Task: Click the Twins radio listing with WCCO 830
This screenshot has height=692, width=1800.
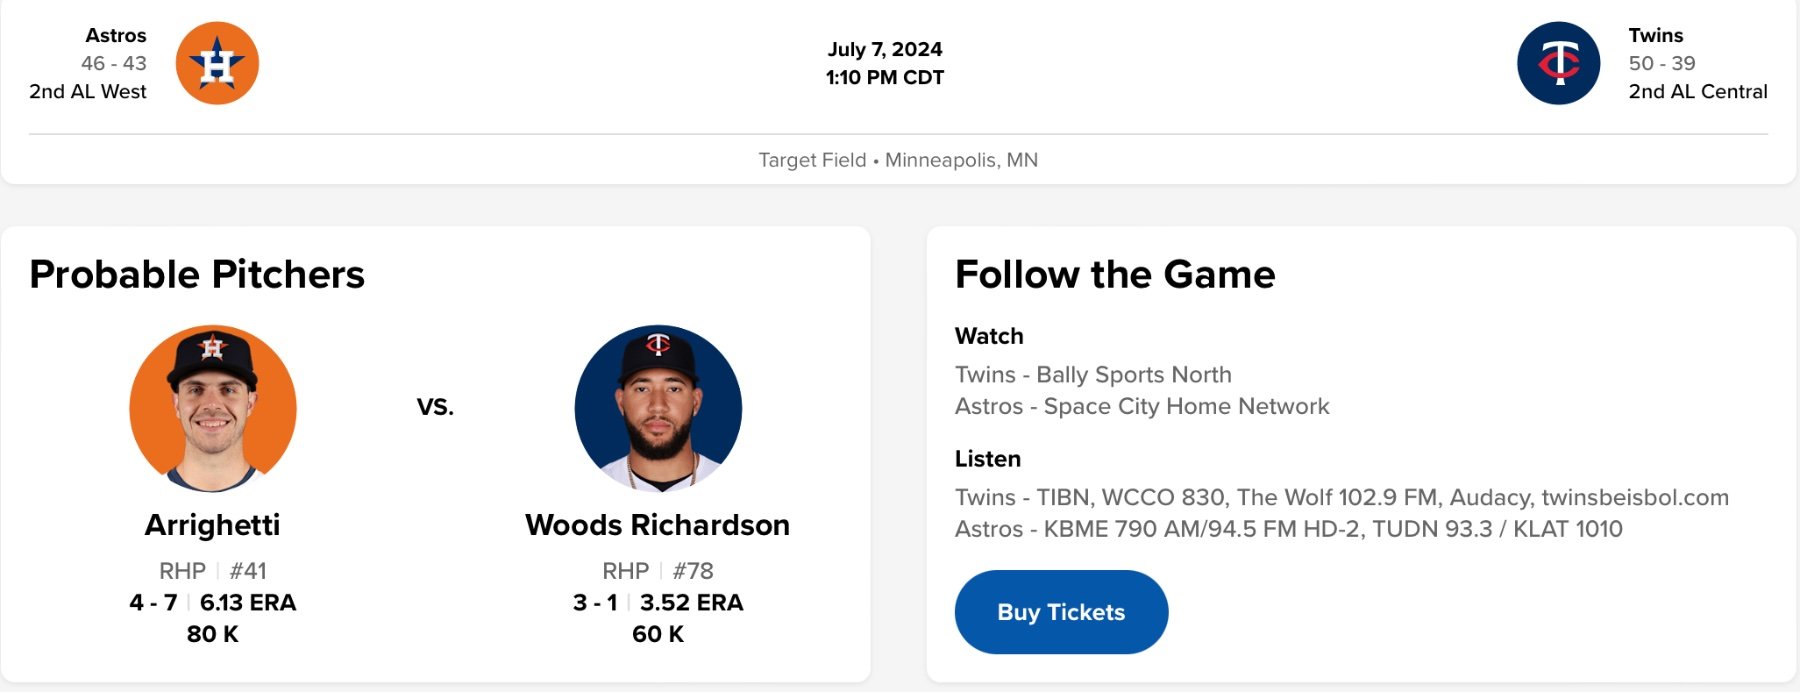Action: click(x=1341, y=498)
